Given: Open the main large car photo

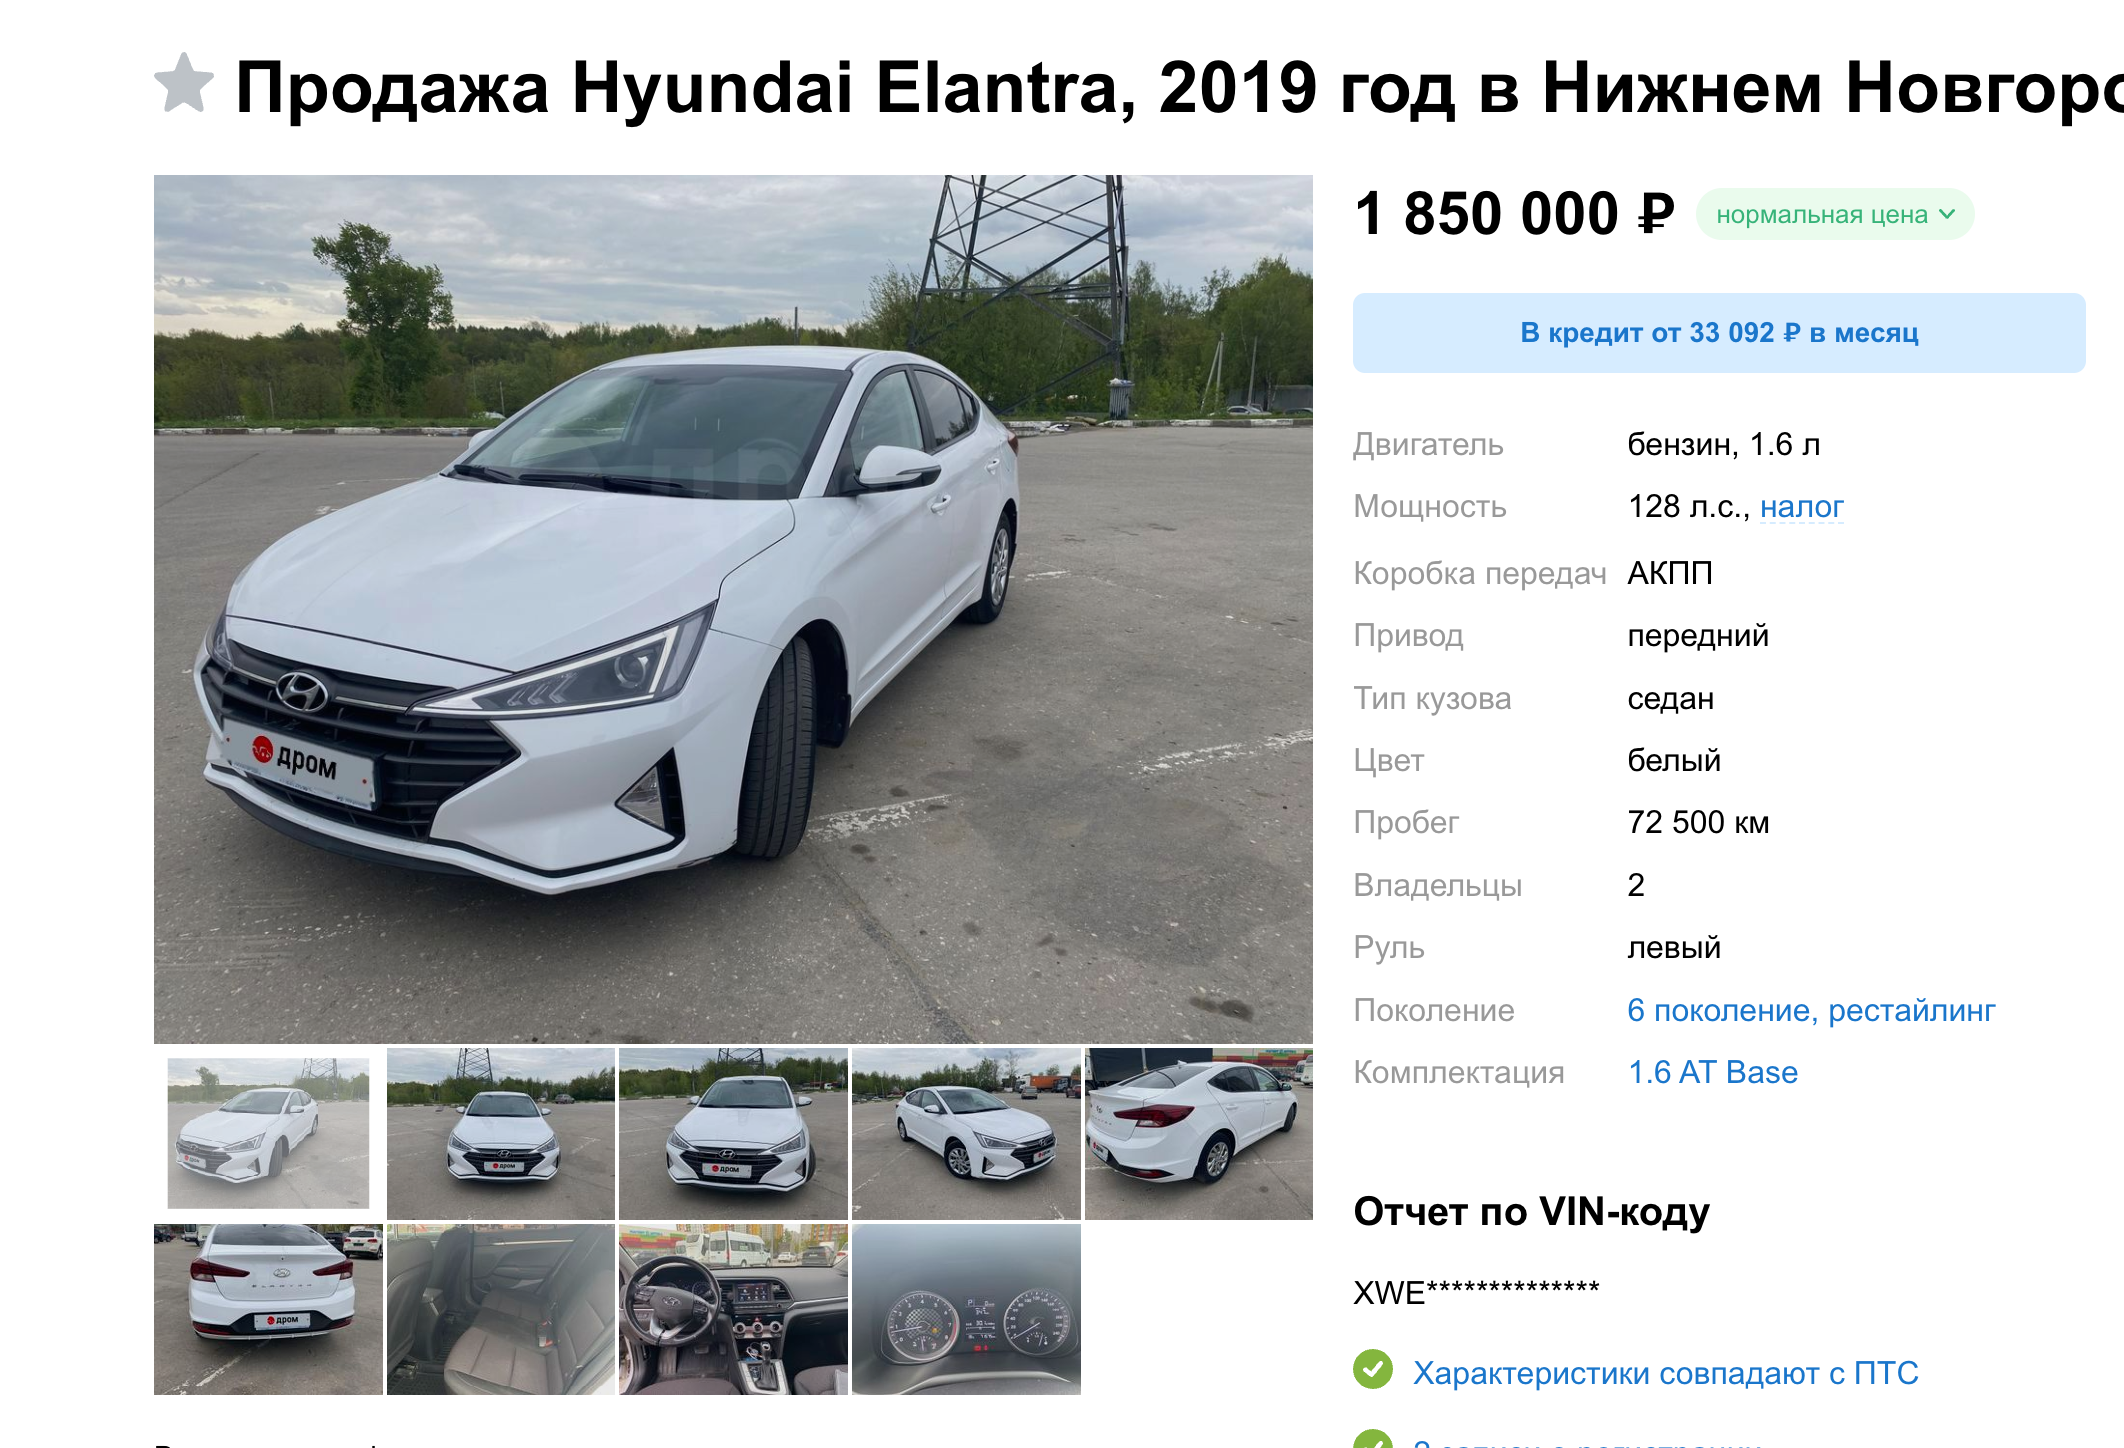Looking at the screenshot, I should click(733, 609).
